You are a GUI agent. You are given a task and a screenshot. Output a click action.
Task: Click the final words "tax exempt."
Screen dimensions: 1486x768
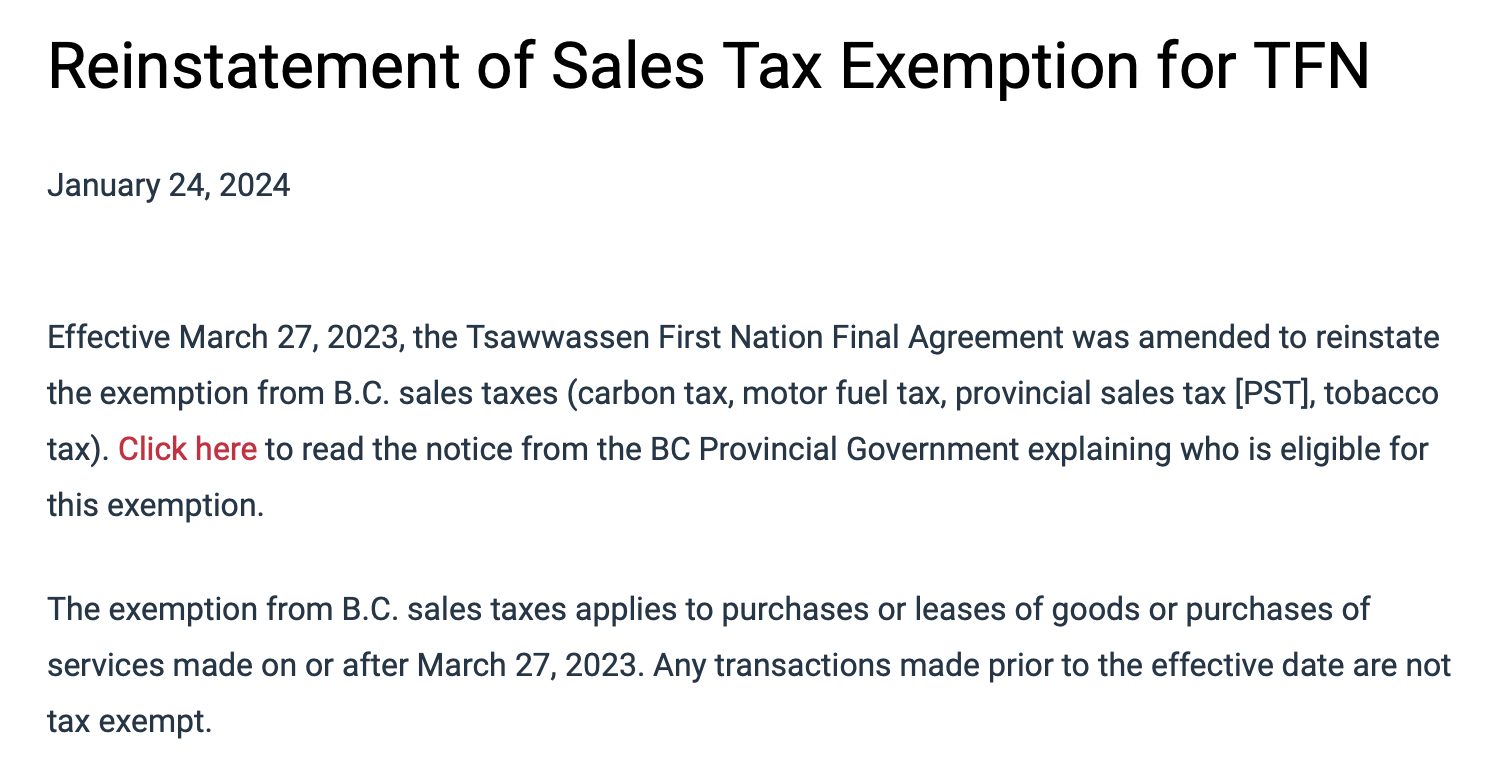pos(130,721)
